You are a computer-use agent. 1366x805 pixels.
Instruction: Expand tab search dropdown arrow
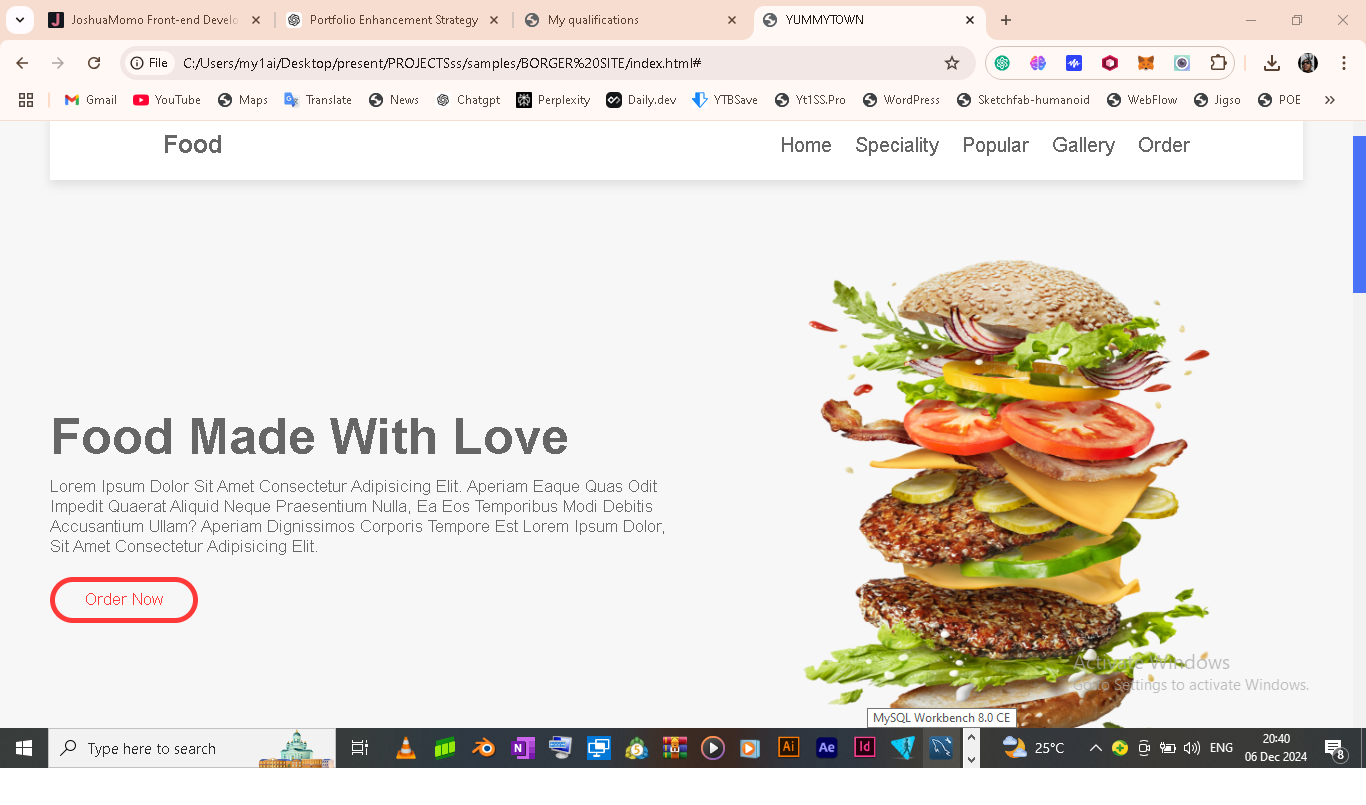click(x=20, y=20)
